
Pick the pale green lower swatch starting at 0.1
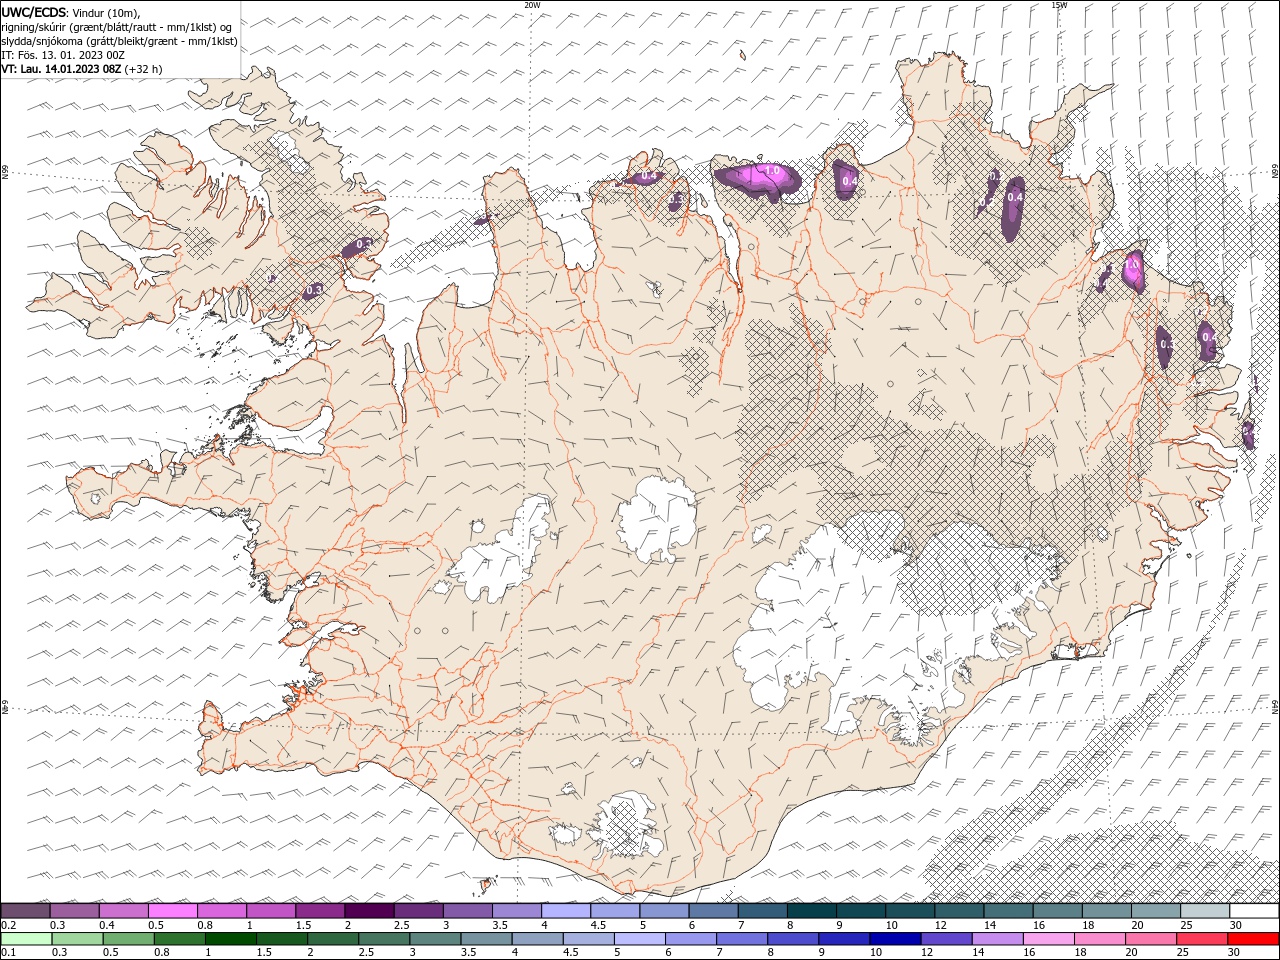[x=26, y=939]
